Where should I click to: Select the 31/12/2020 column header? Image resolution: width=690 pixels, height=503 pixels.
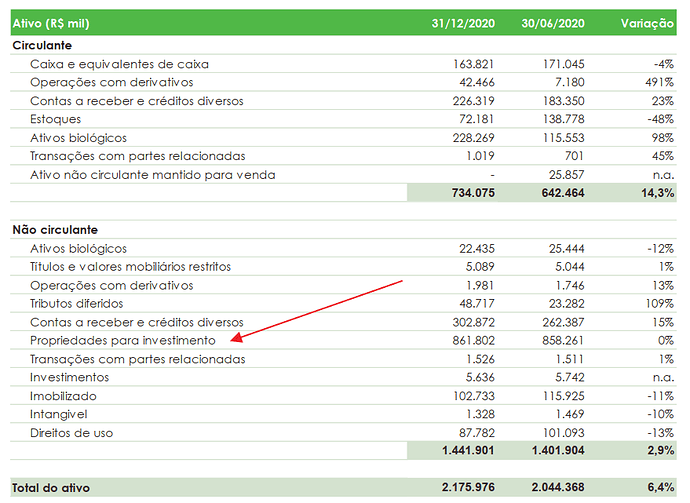[x=463, y=23]
